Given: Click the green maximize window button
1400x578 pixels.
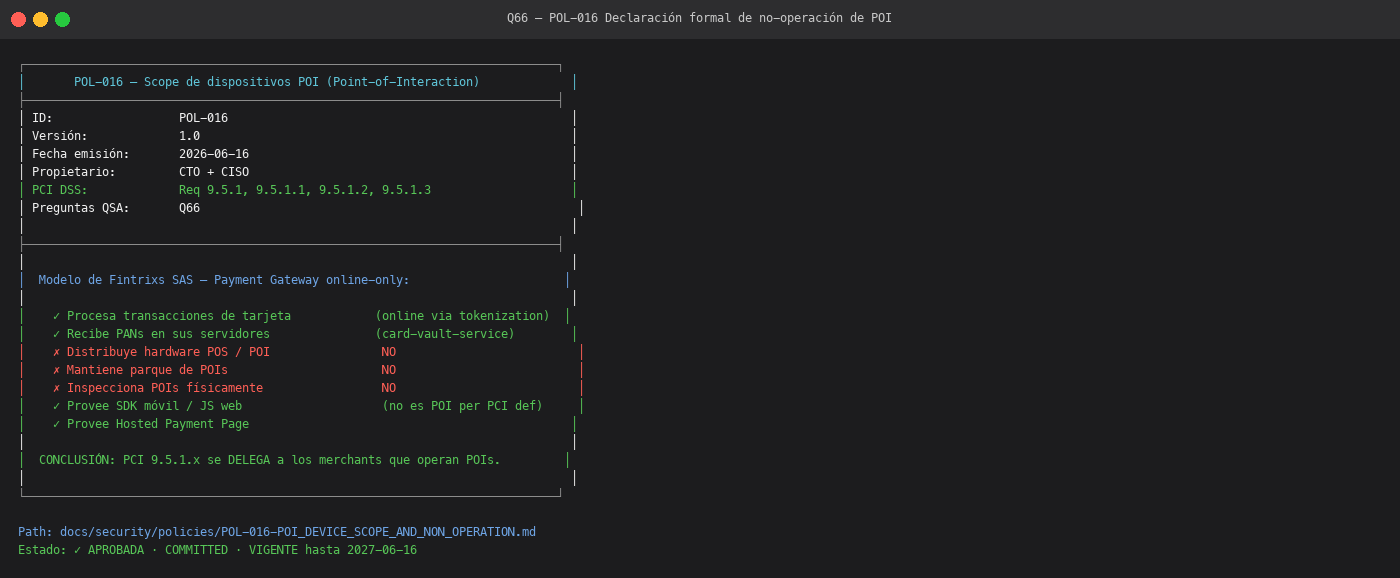Looking at the screenshot, I should (62, 19).
